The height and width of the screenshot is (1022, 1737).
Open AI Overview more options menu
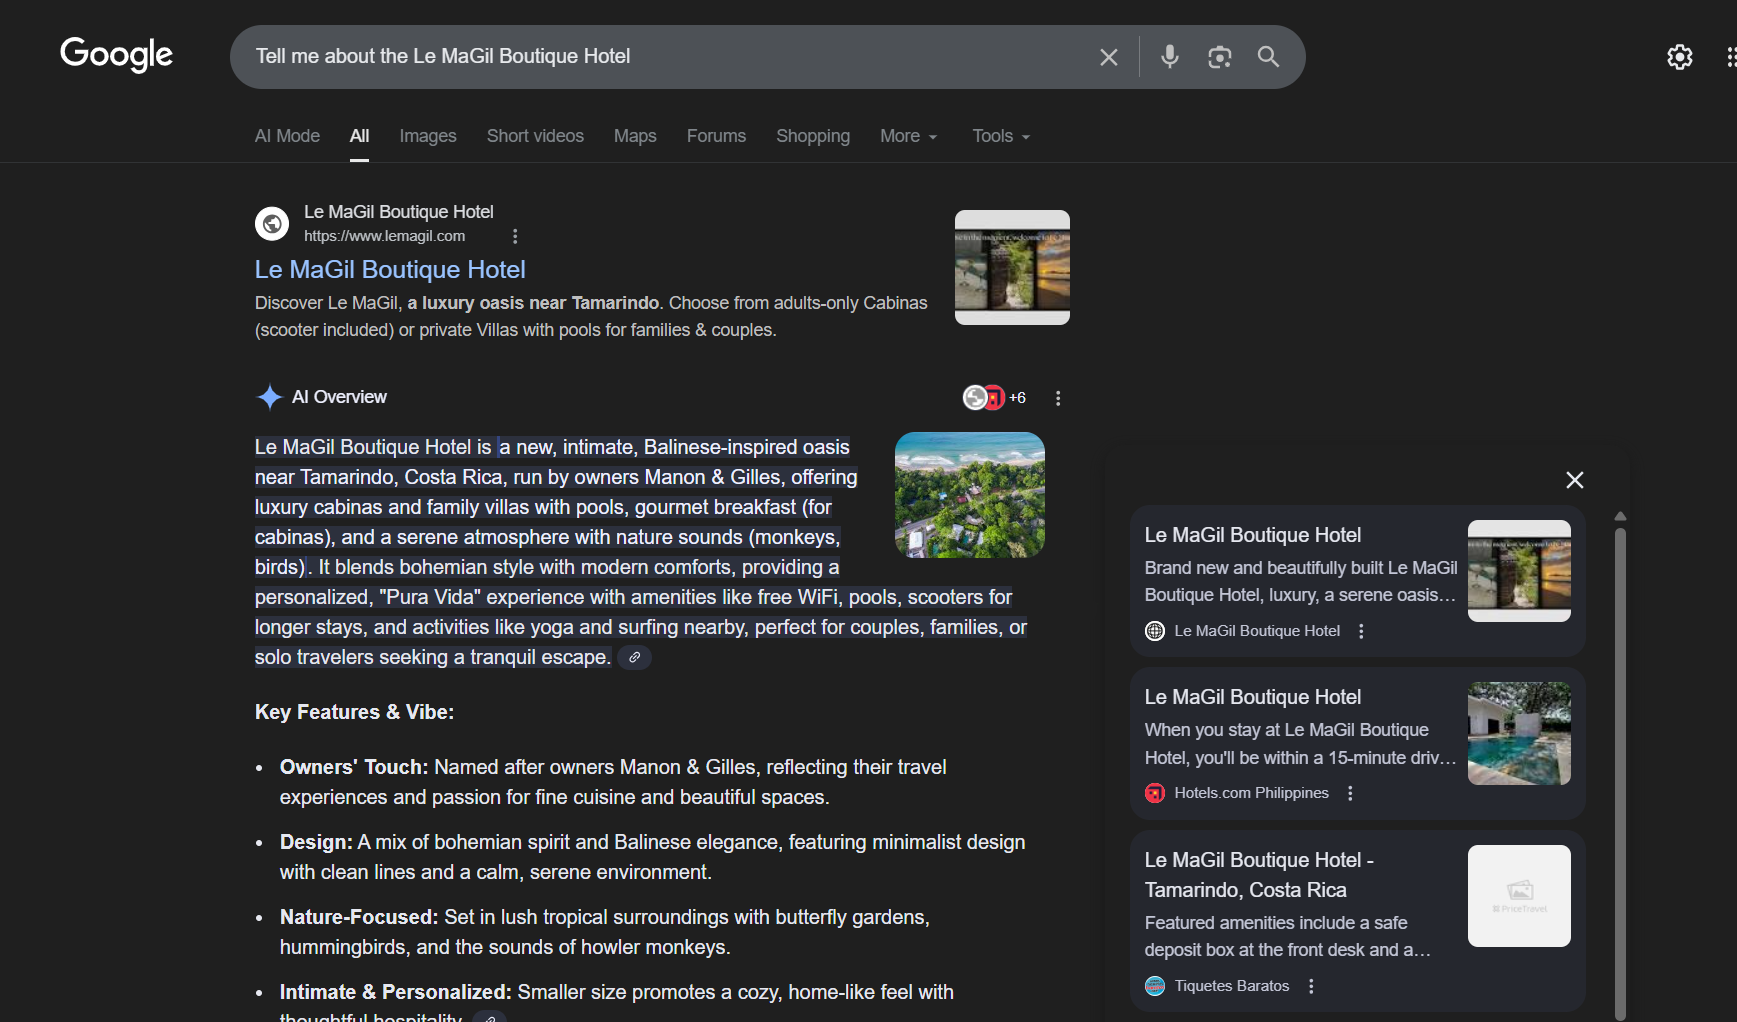pyautogui.click(x=1058, y=398)
